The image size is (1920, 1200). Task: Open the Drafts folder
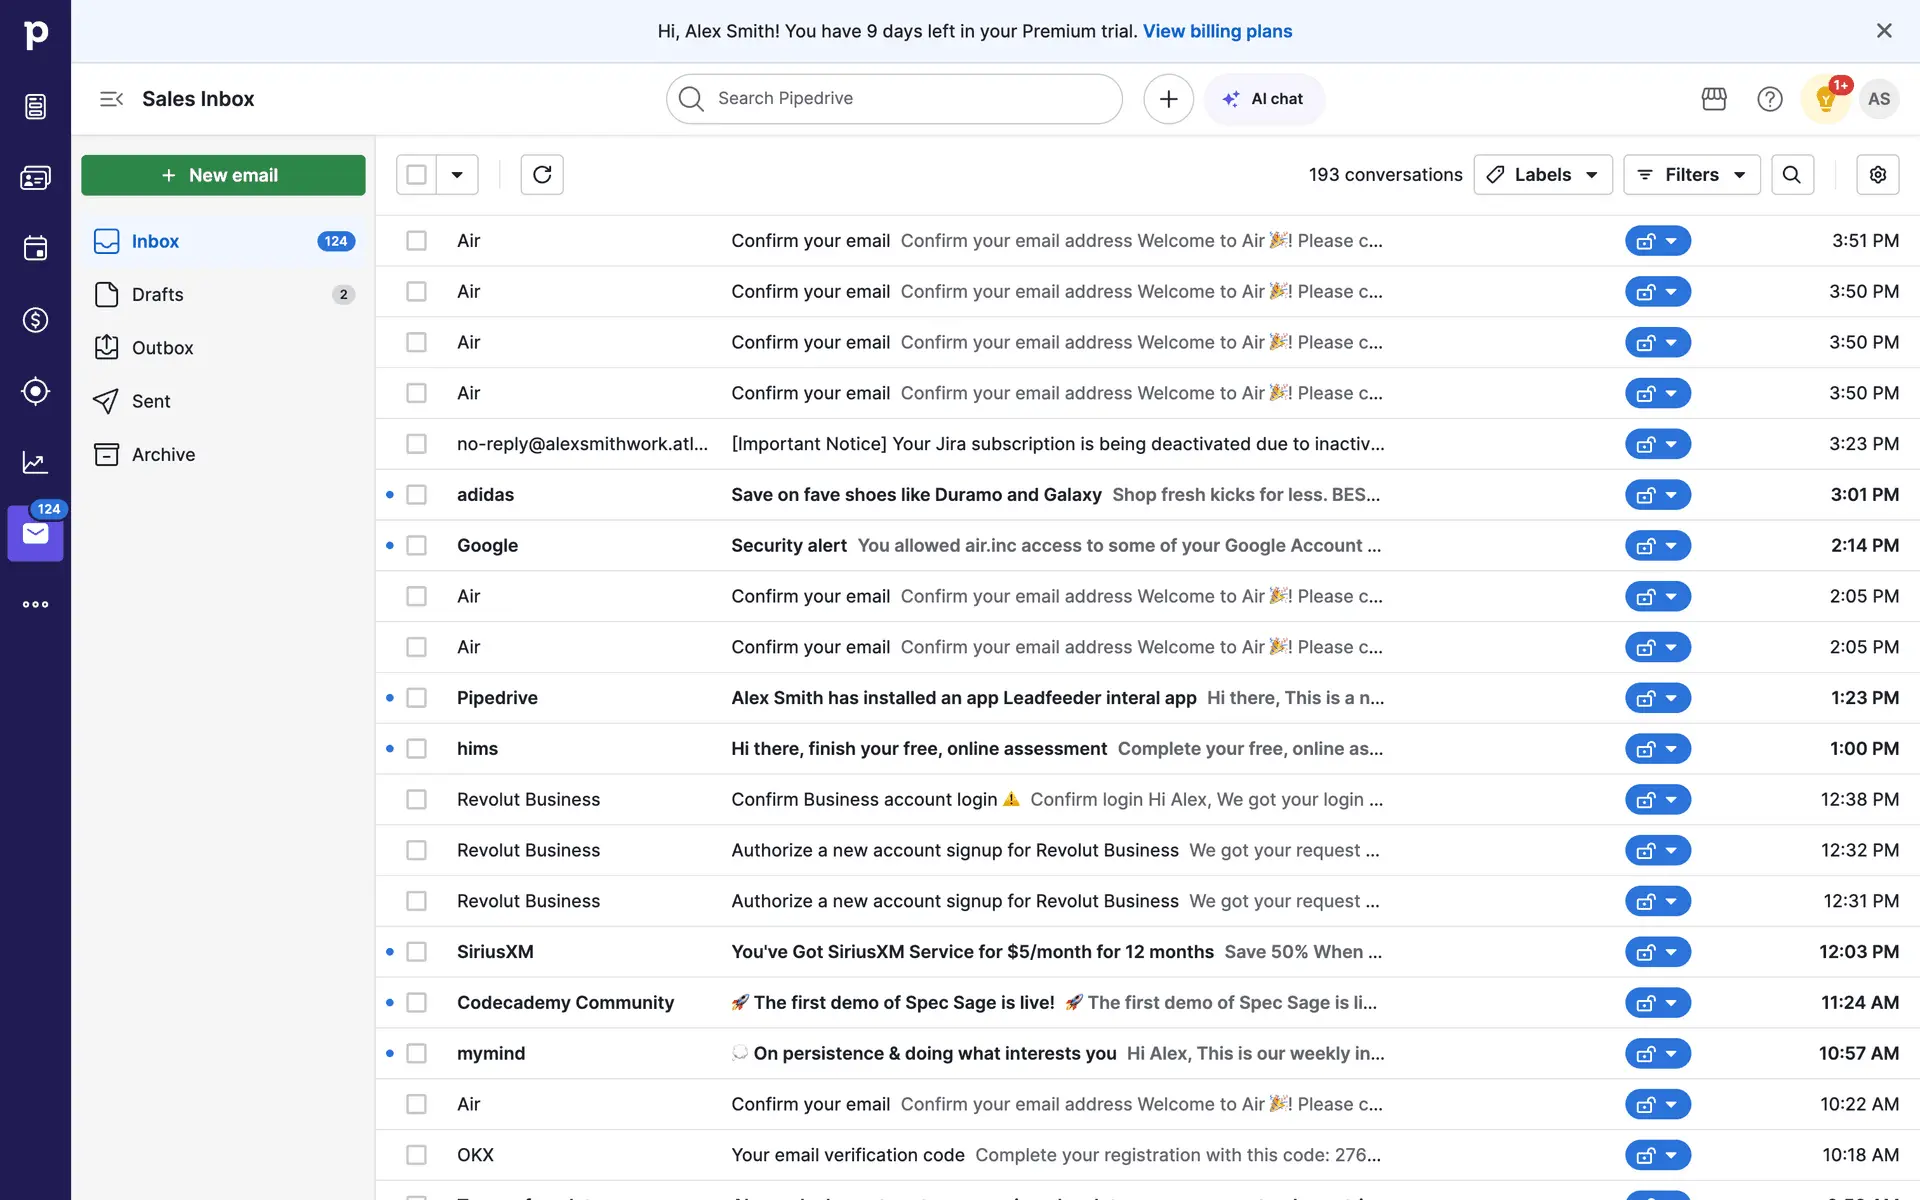click(157, 295)
